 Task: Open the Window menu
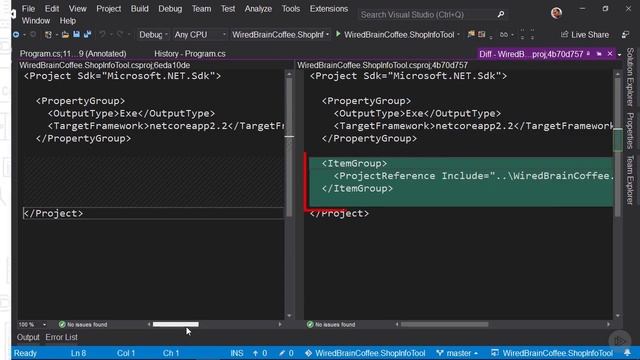(x=36, y=21)
